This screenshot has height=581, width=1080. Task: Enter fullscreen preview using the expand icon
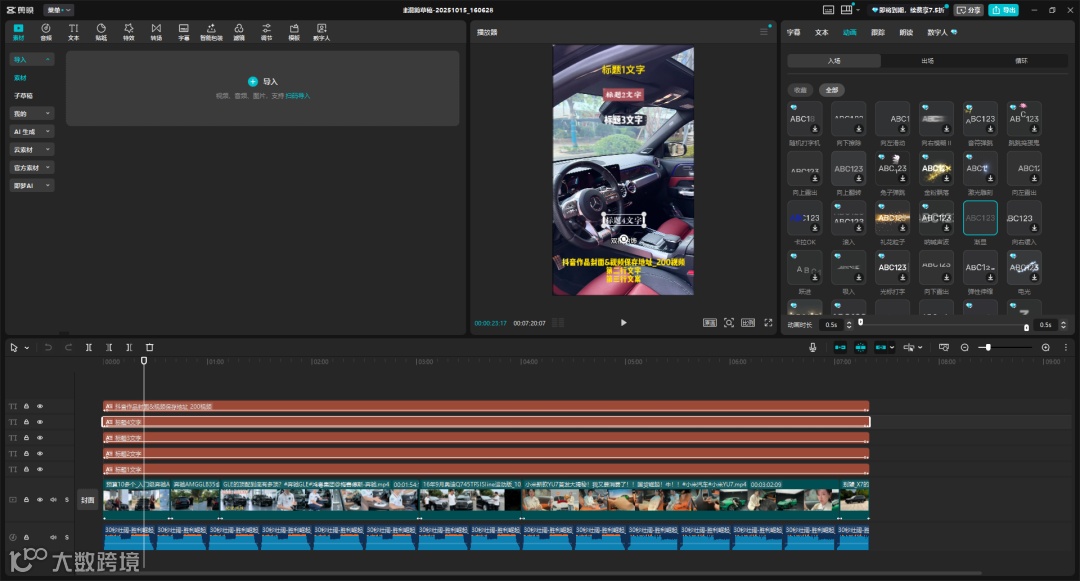(768, 323)
